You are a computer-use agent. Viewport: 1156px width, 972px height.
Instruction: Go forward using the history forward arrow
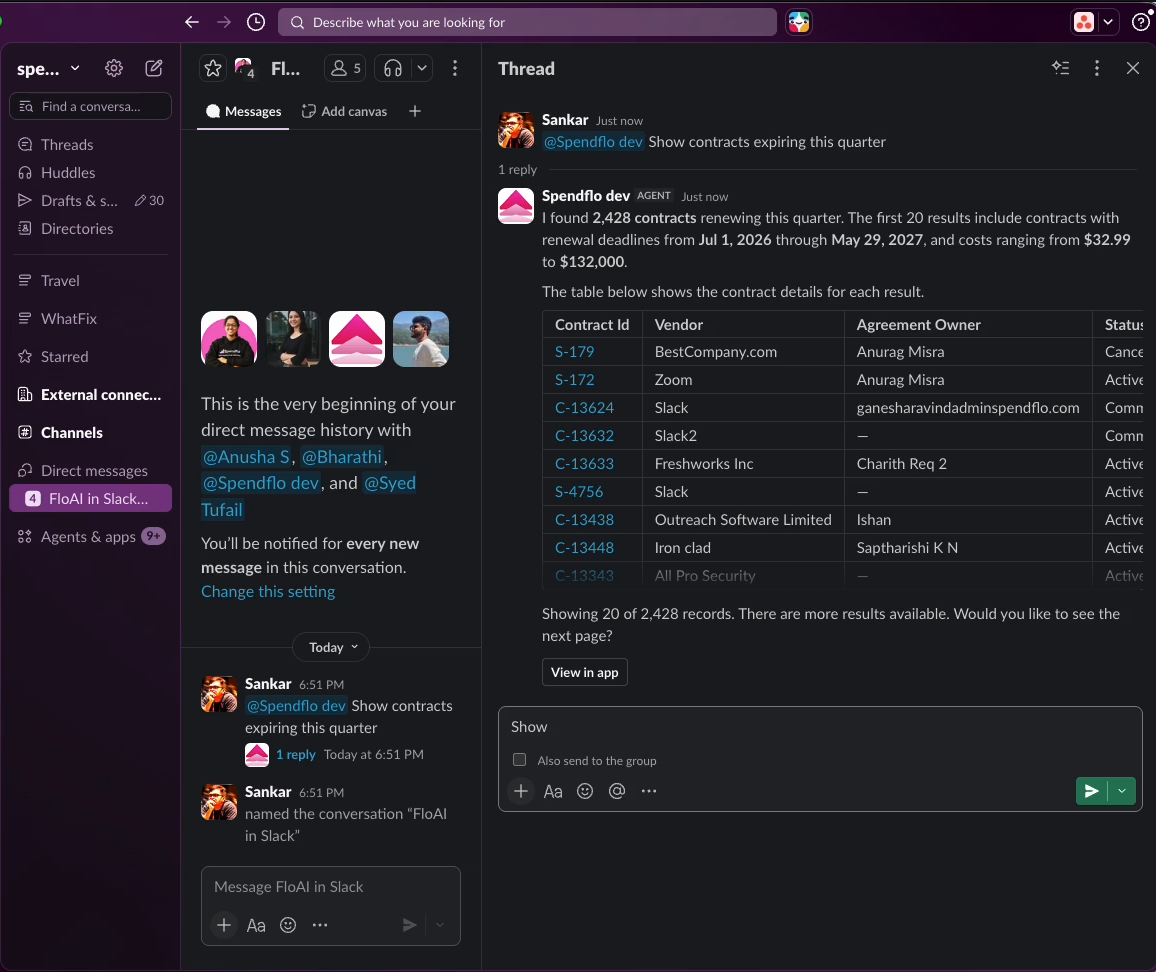pos(224,22)
